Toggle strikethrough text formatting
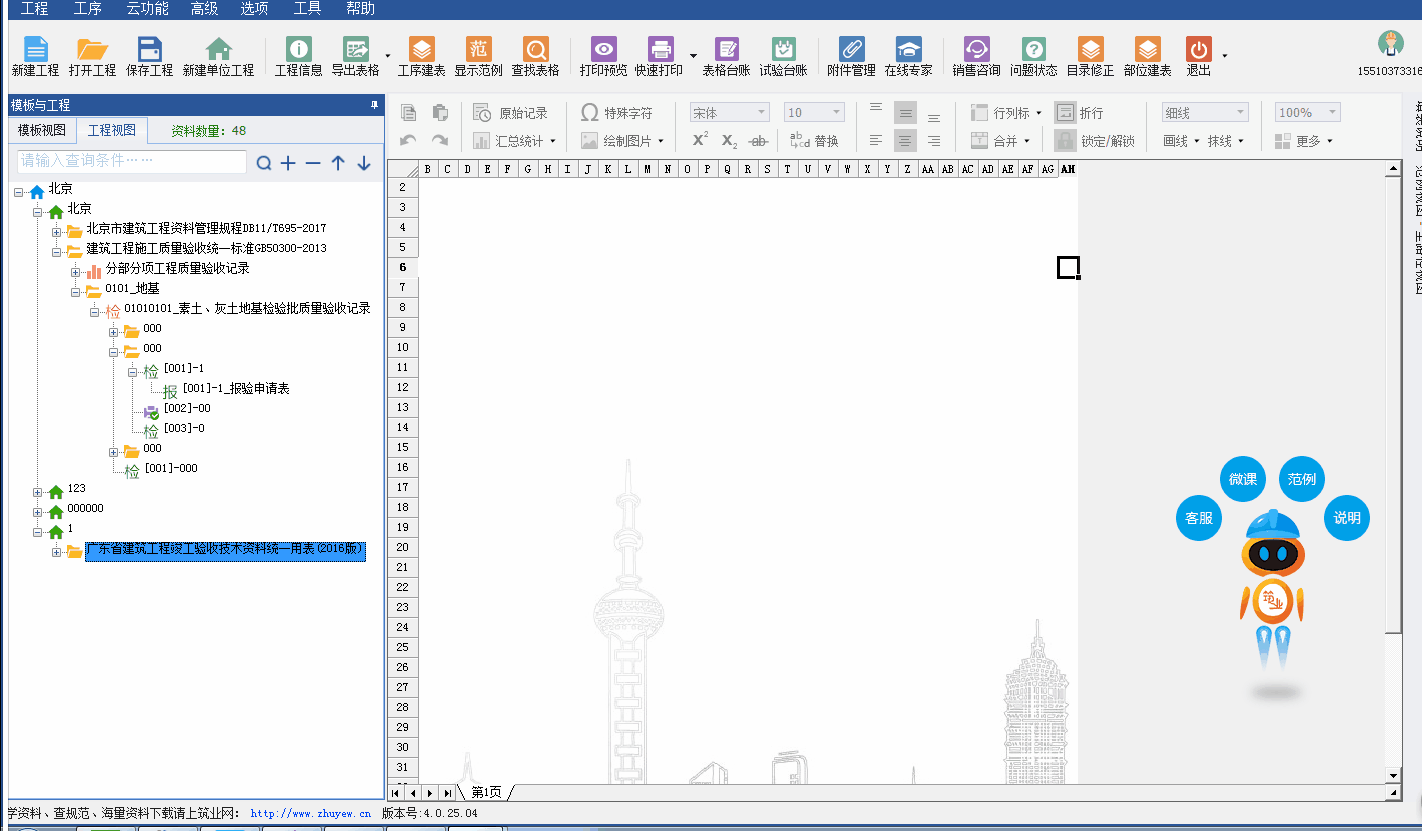Screen dimensions: 1422x831 (758, 141)
